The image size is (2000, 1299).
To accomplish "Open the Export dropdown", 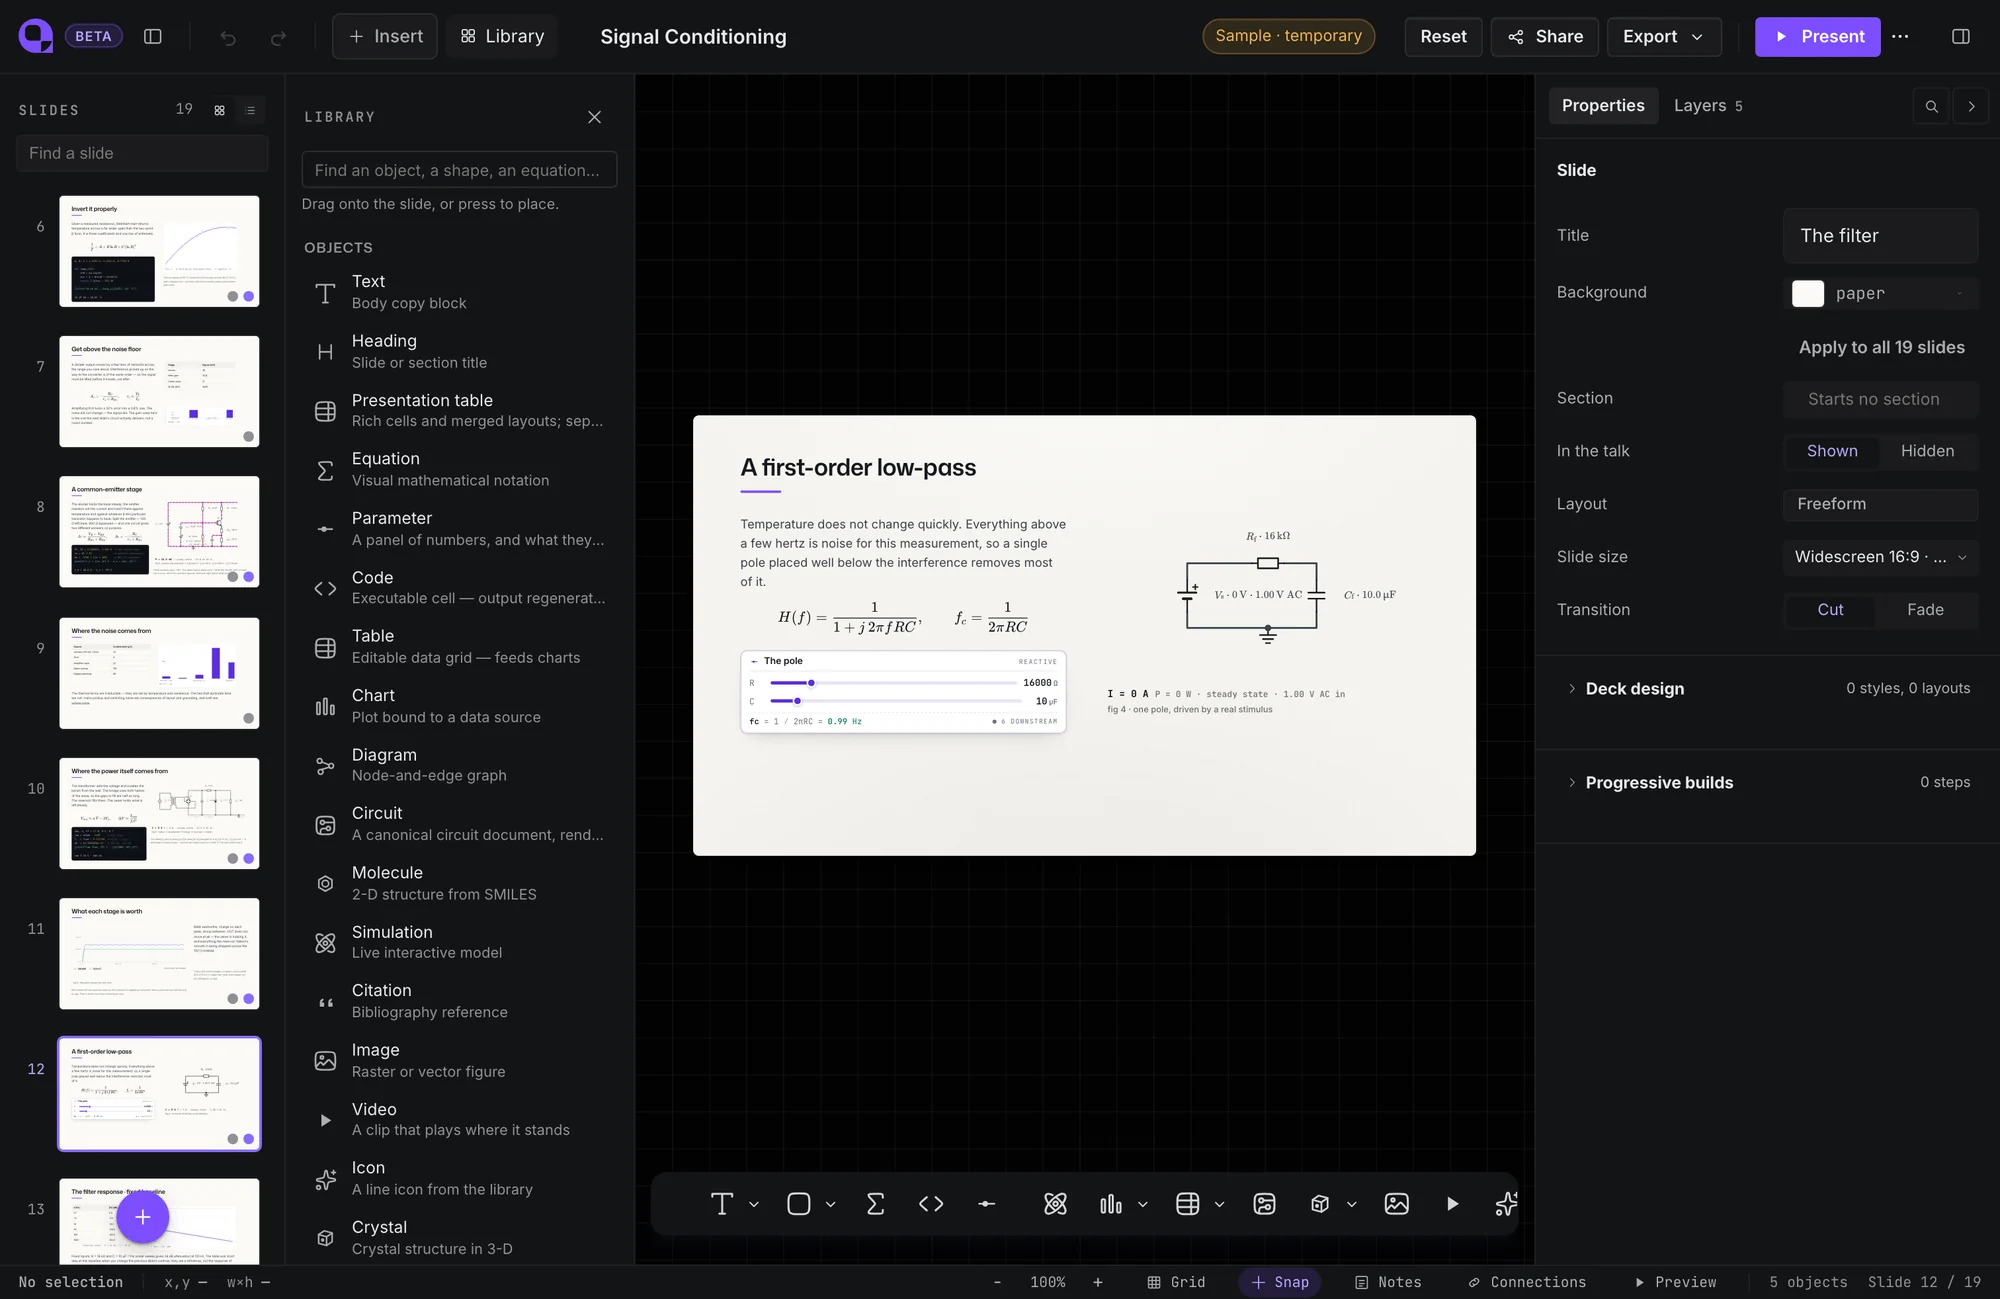I will pos(1663,37).
